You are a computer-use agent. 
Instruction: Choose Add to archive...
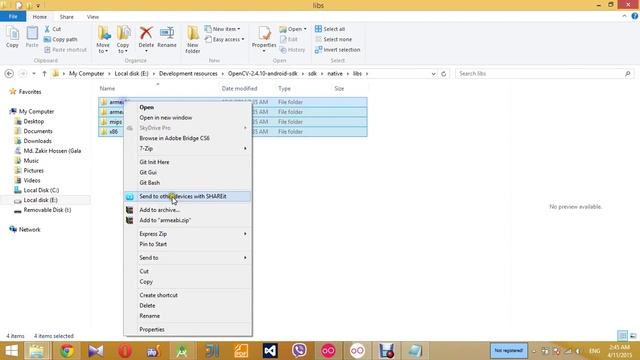[x=160, y=210]
